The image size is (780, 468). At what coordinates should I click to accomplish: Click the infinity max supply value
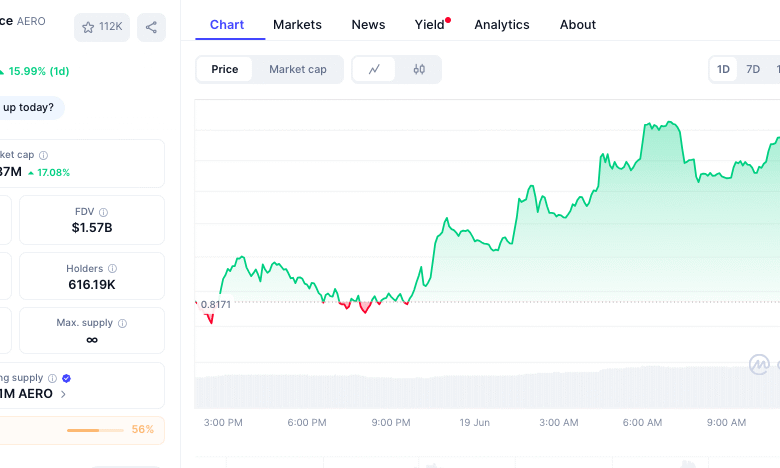point(92,340)
